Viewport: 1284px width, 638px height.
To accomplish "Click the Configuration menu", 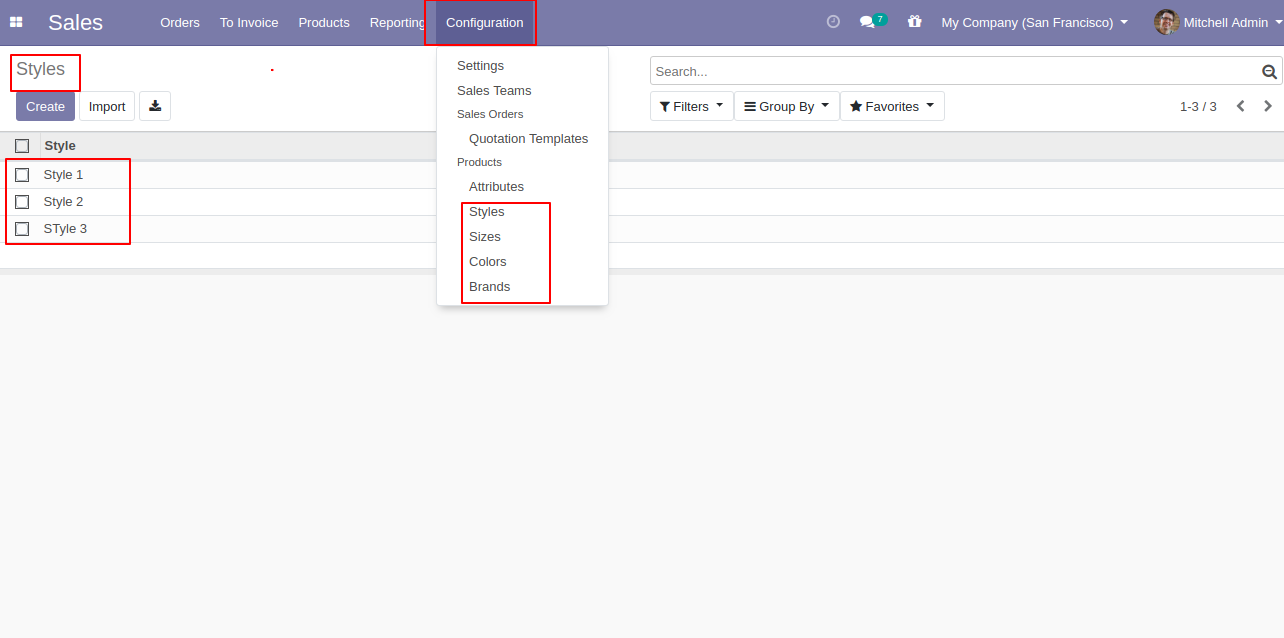I will click(485, 22).
